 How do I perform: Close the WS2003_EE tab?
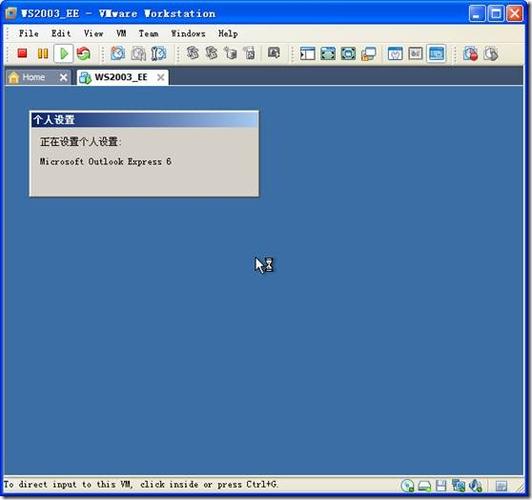pyautogui.click(x=160, y=78)
